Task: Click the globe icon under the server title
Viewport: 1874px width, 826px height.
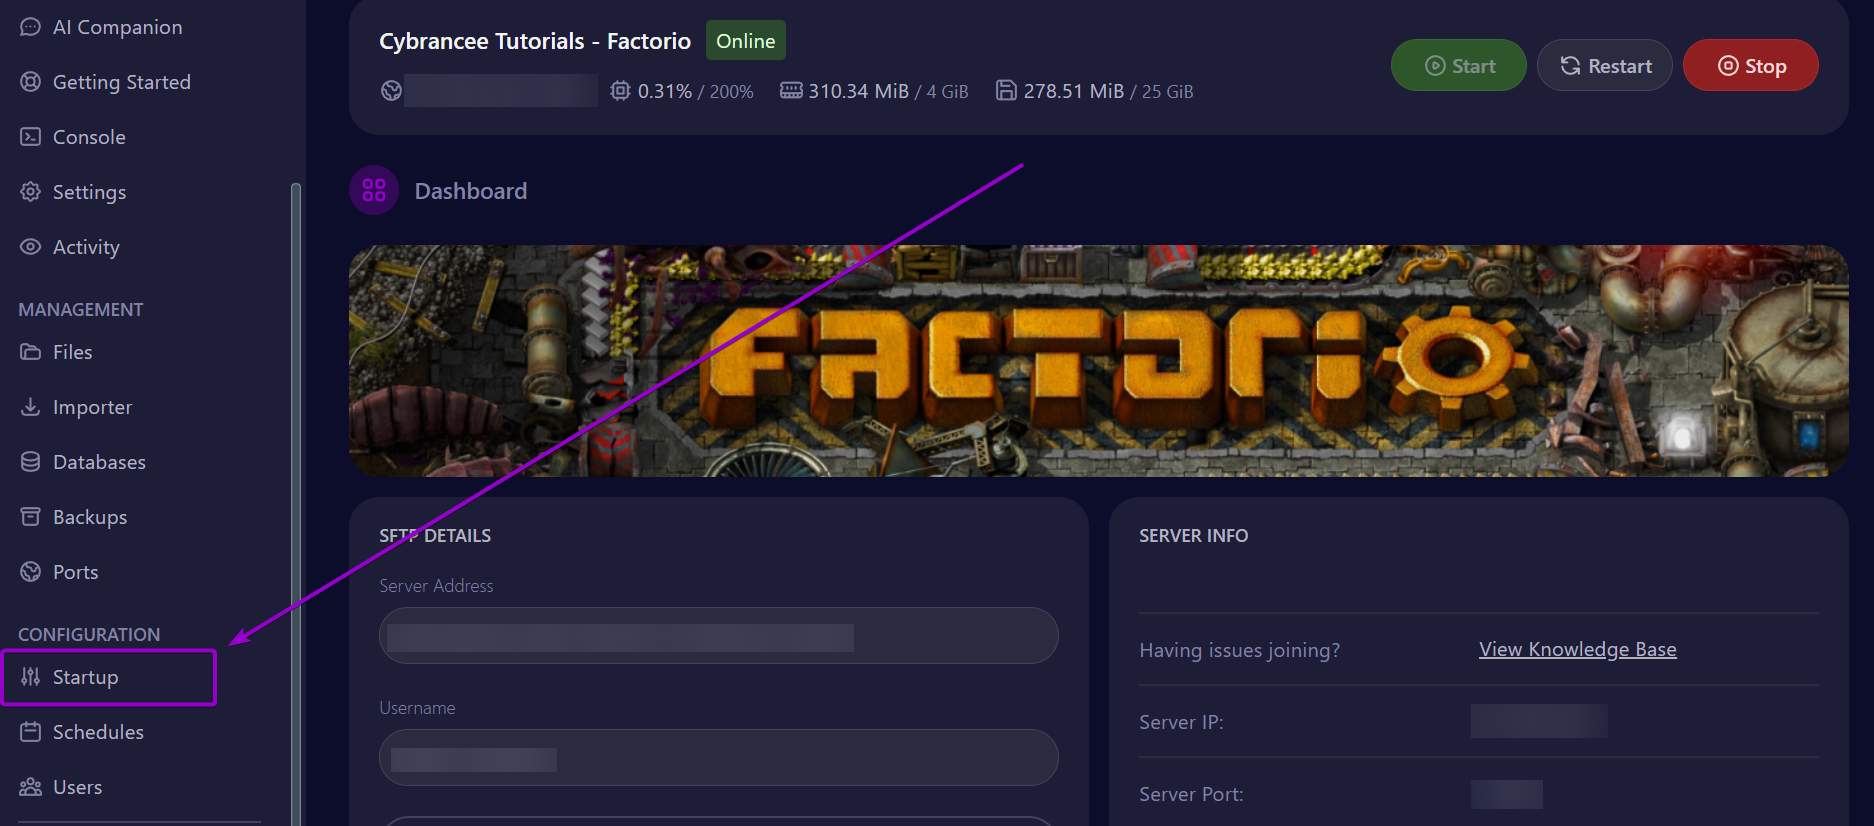Action: [x=391, y=91]
